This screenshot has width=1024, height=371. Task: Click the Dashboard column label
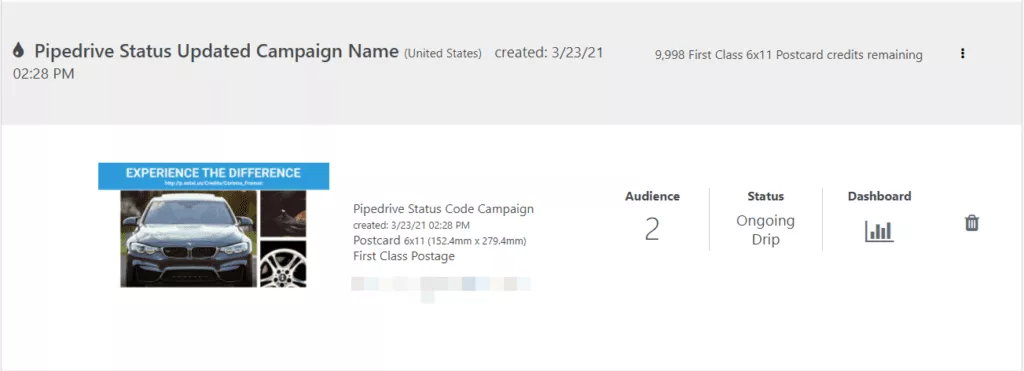point(879,196)
